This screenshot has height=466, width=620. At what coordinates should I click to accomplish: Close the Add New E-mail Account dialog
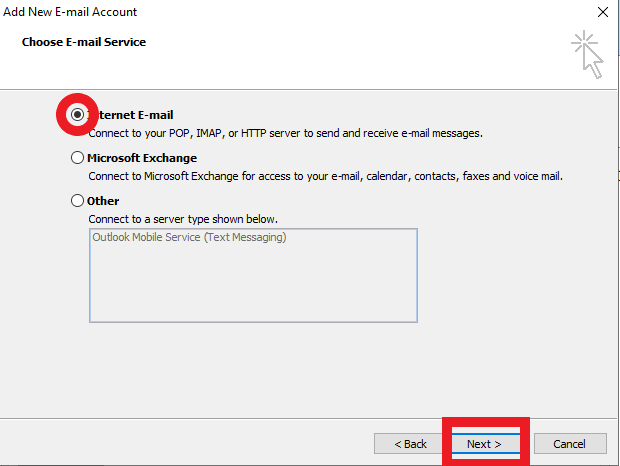(x=602, y=12)
